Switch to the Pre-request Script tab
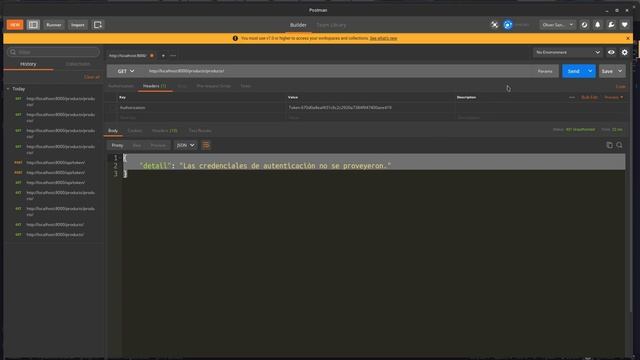 (213, 86)
